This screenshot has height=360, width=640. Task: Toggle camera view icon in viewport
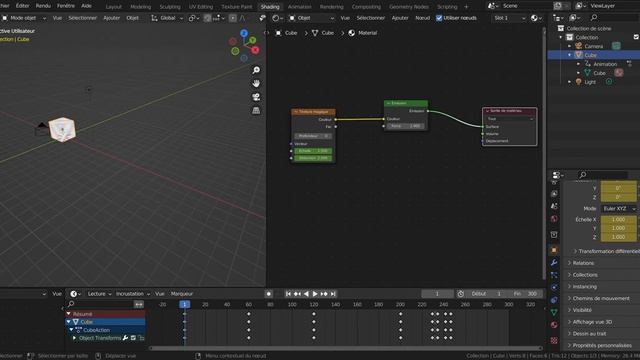point(256,97)
